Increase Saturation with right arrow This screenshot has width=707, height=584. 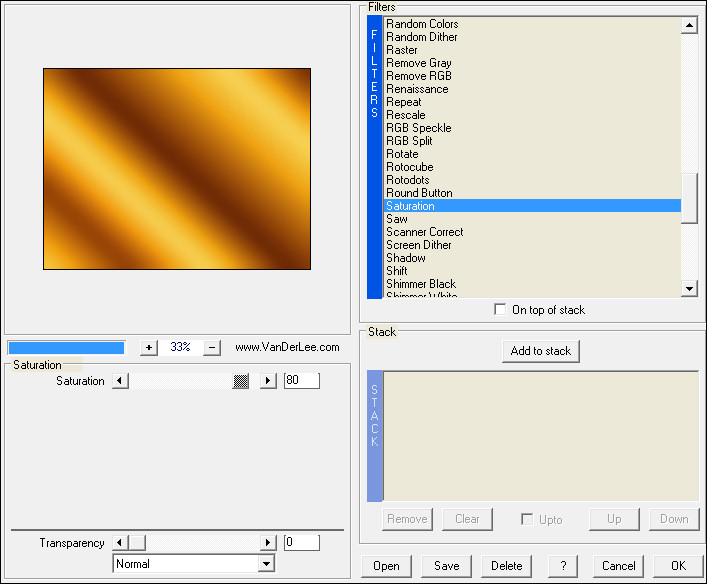[268, 381]
